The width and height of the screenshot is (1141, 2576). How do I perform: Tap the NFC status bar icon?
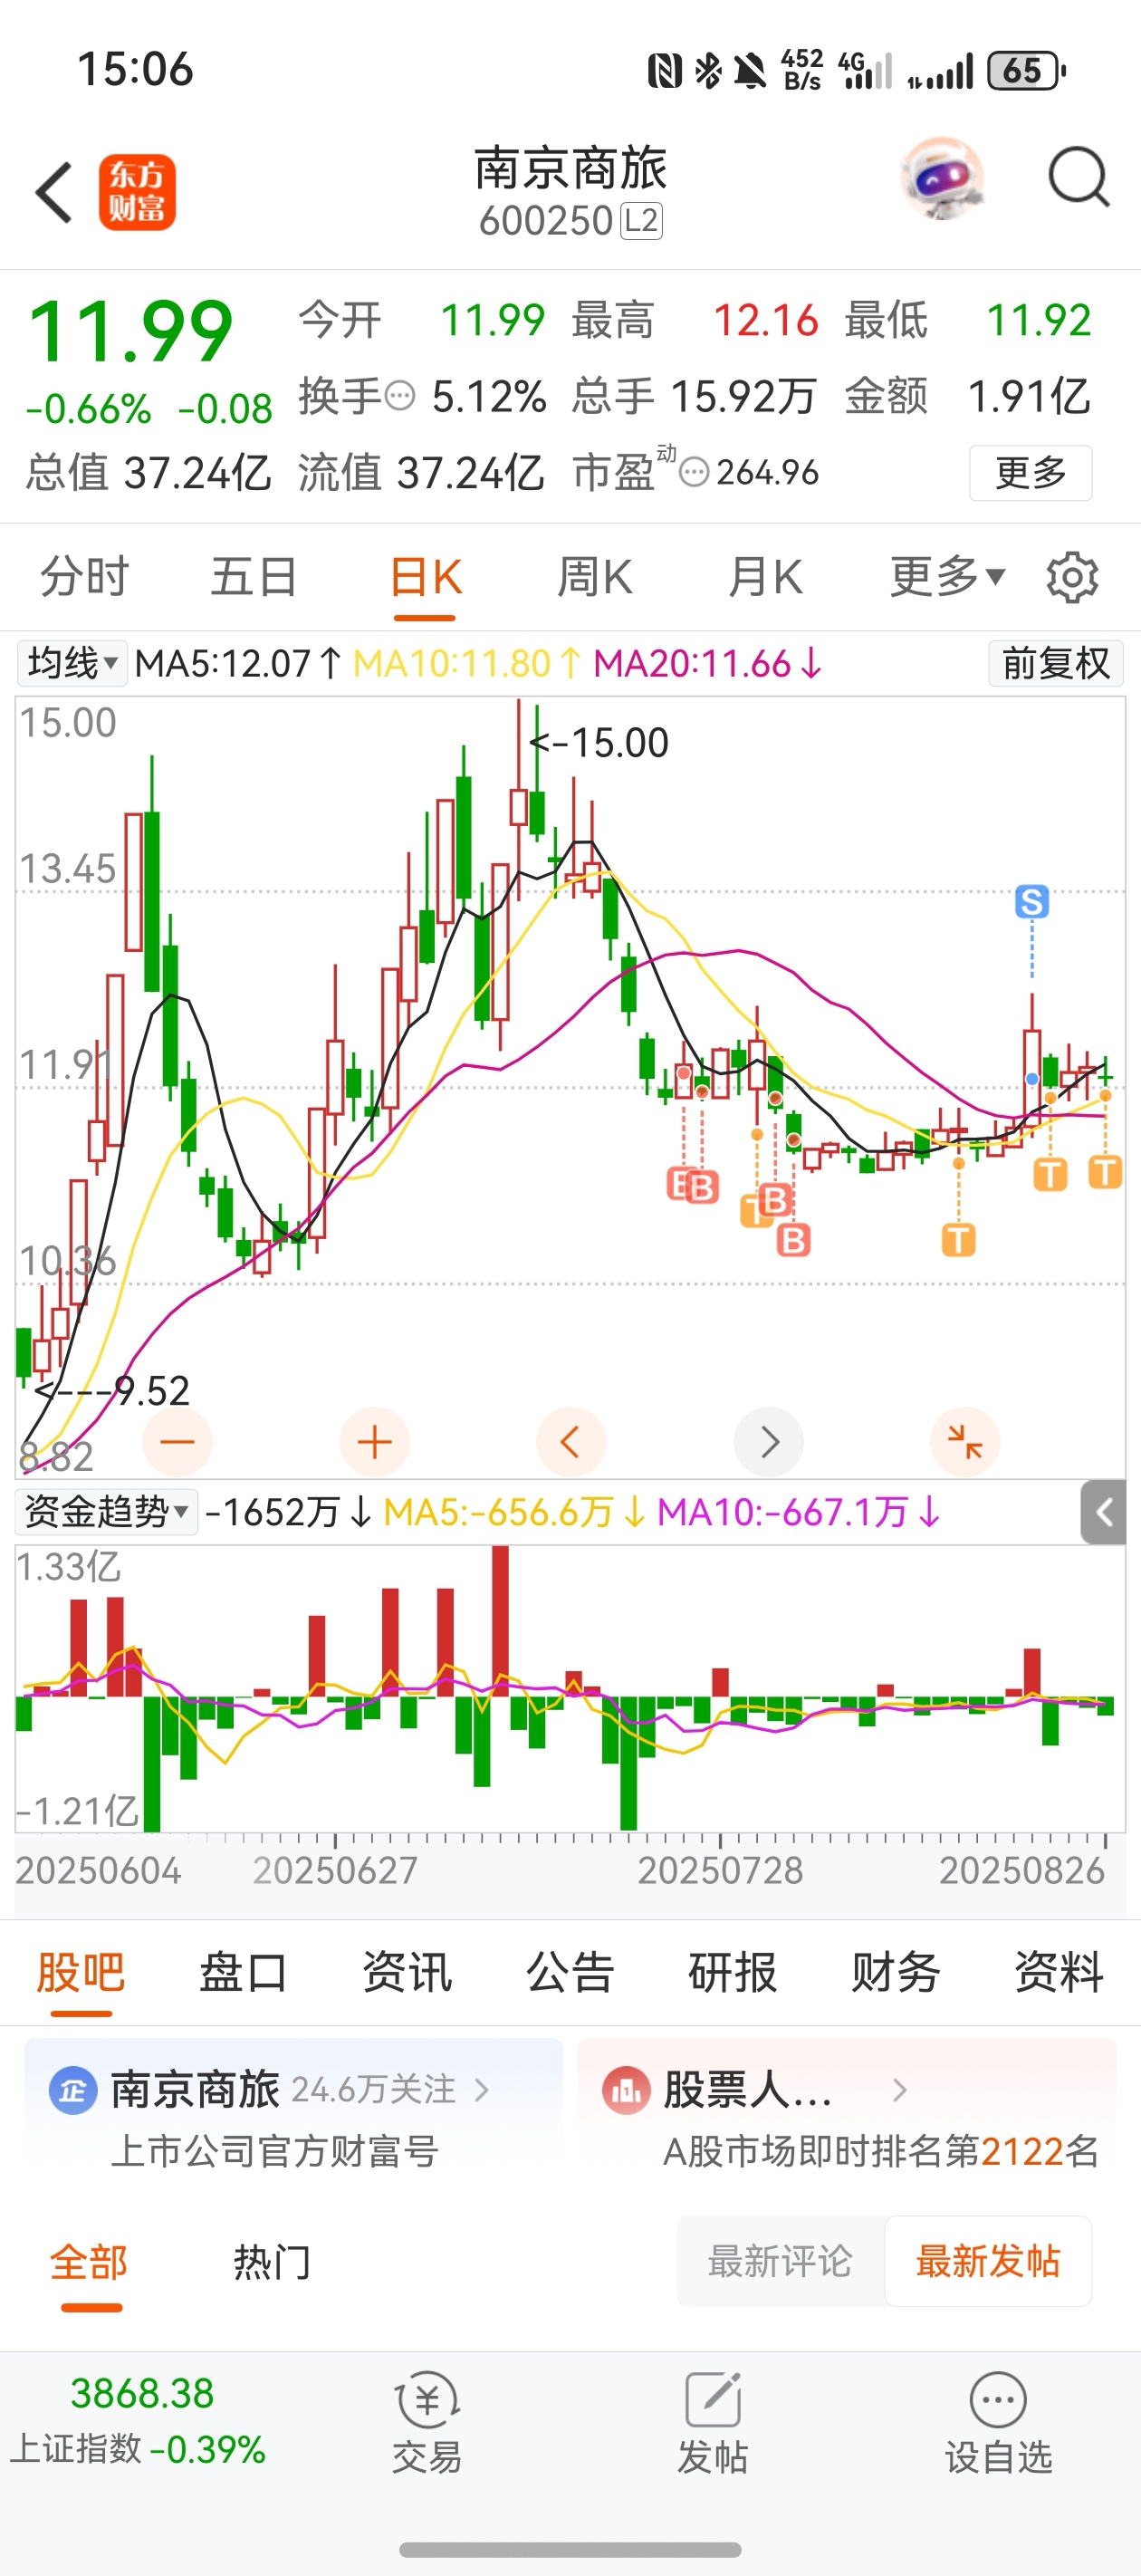pos(665,70)
